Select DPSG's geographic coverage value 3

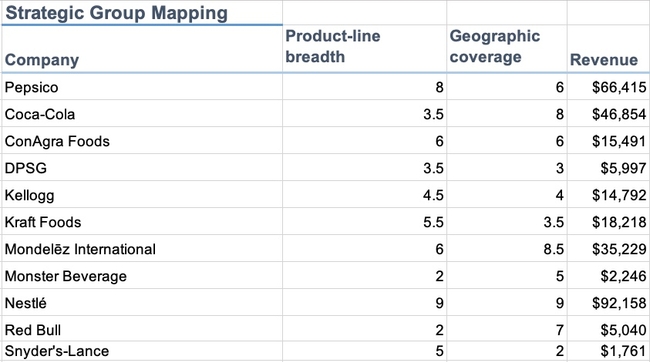click(x=507, y=168)
